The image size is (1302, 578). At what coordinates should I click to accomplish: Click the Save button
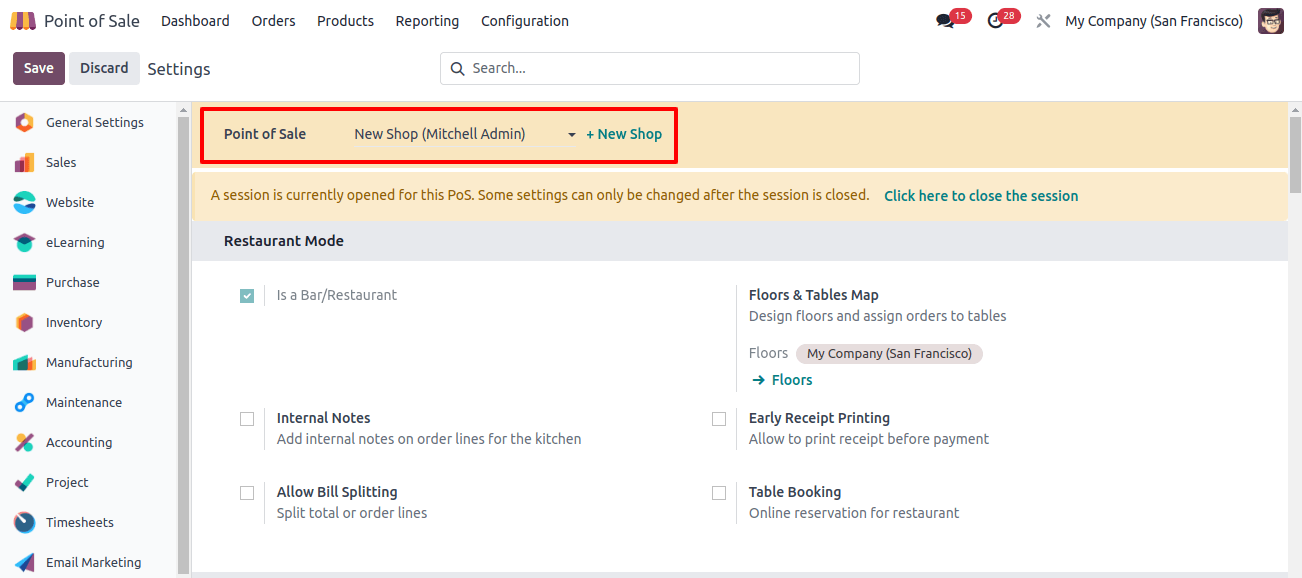click(x=39, y=68)
